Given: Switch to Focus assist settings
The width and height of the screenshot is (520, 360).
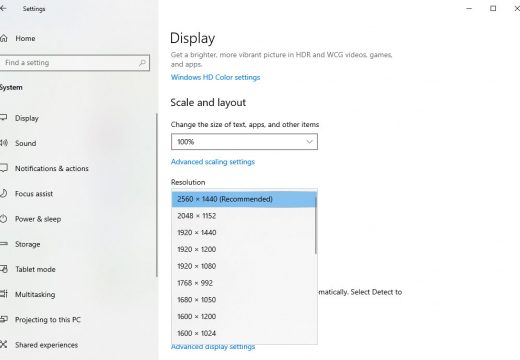Looking at the screenshot, I should pos(34,194).
